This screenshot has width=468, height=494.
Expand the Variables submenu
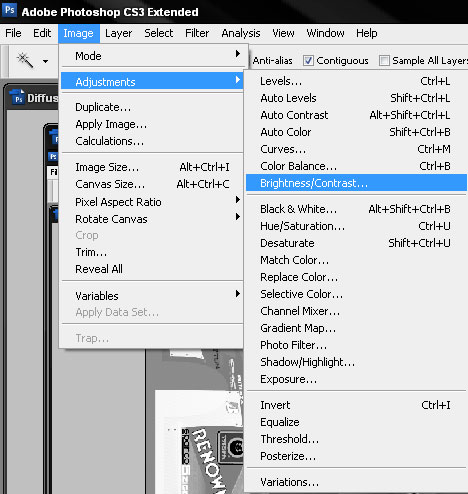coord(152,296)
